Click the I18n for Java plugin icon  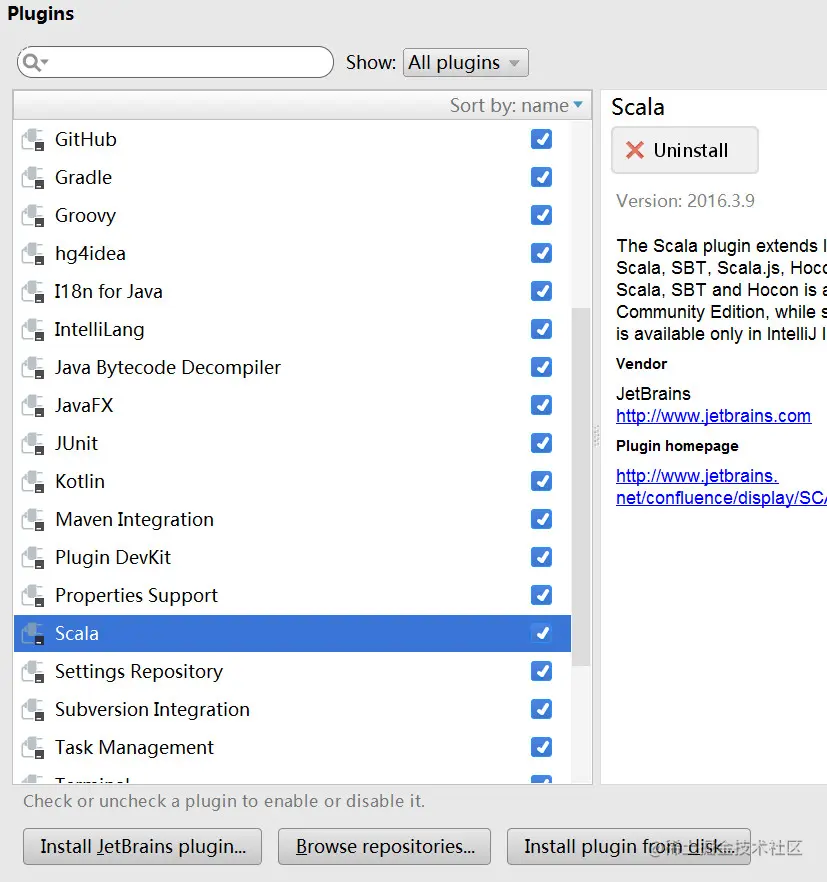coord(33,291)
